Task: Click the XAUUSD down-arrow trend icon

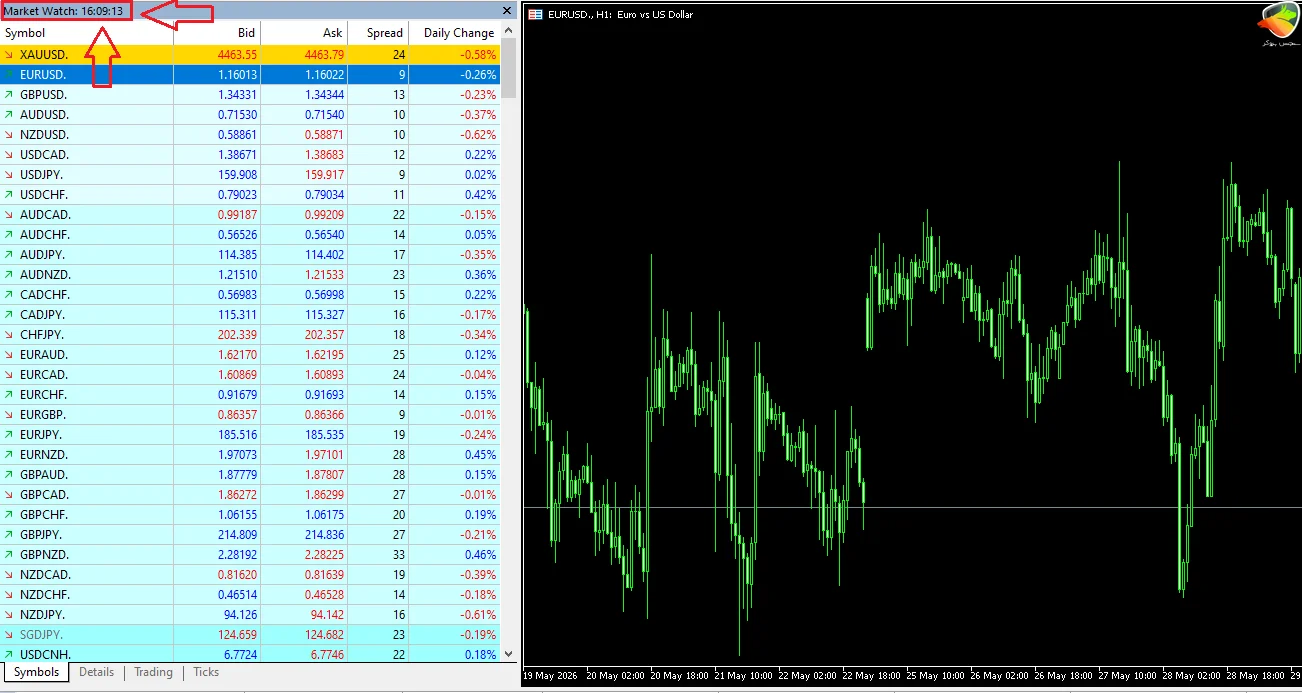Action: tap(9, 54)
